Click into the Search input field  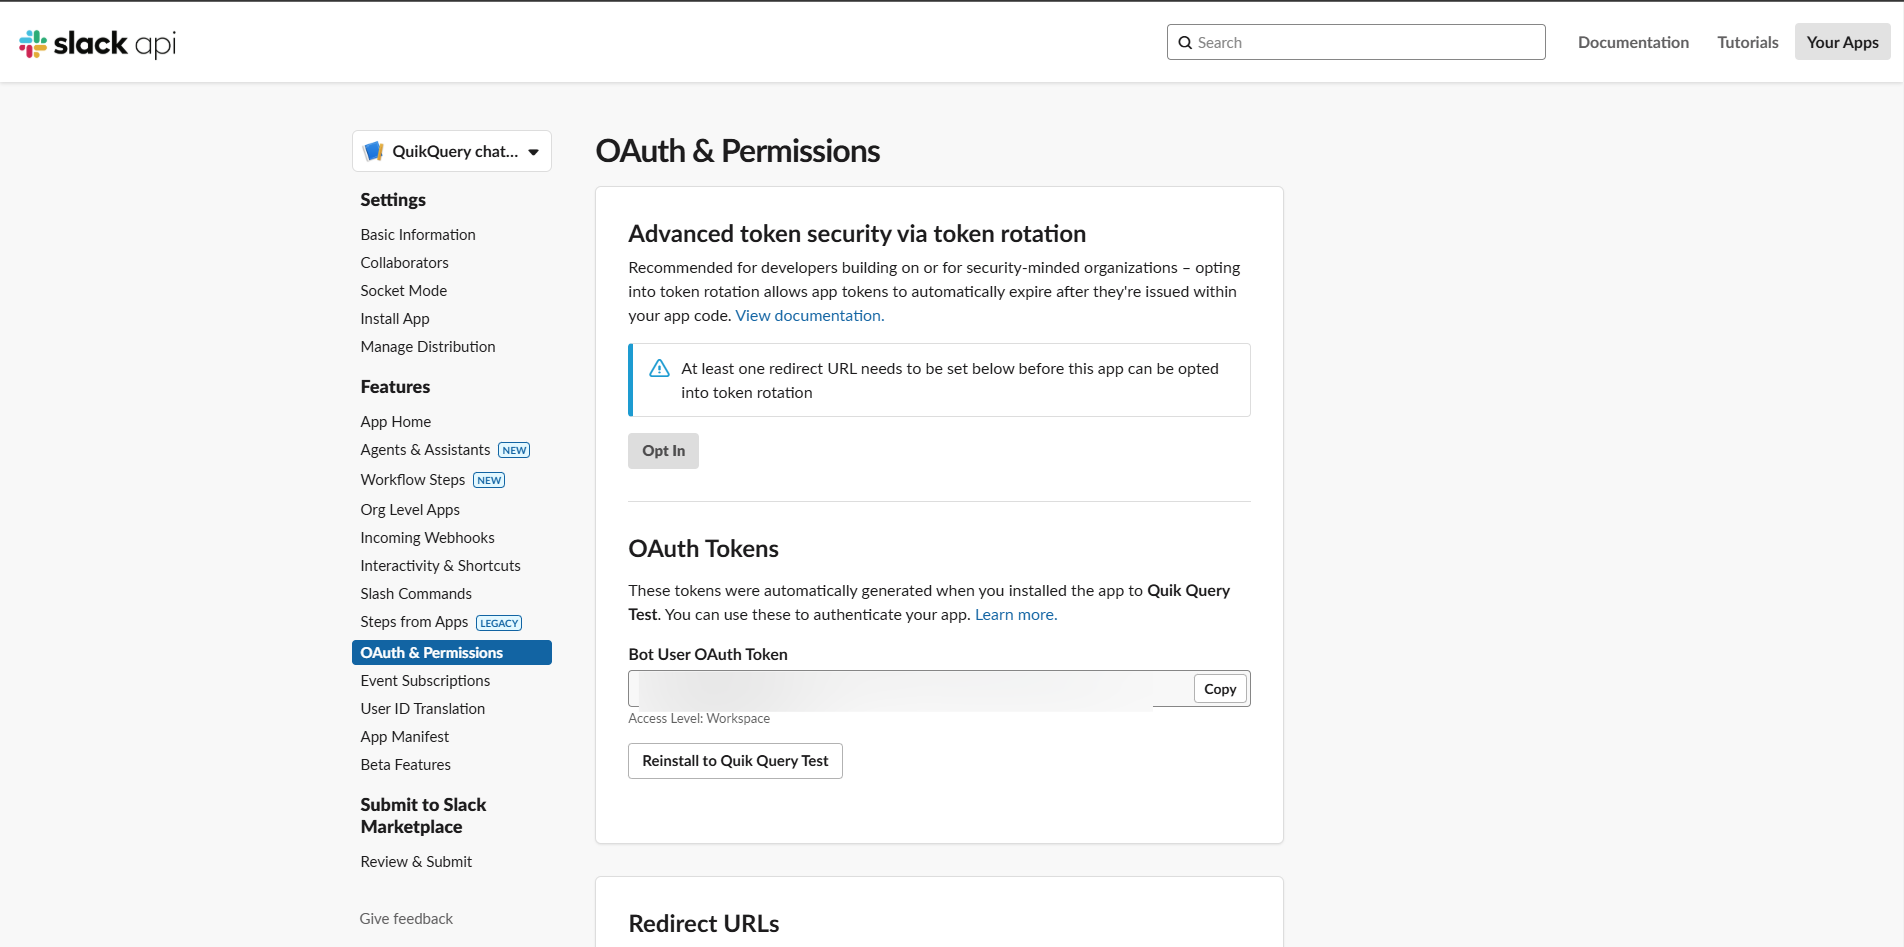click(1356, 42)
